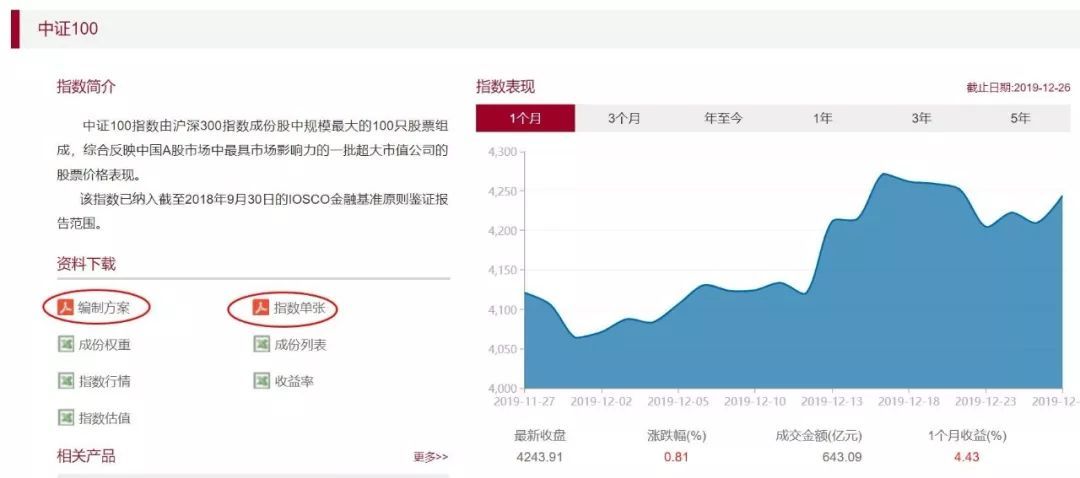Click the Excel icon beside 指数行情
The image size is (1080, 478).
click(x=66, y=381)
